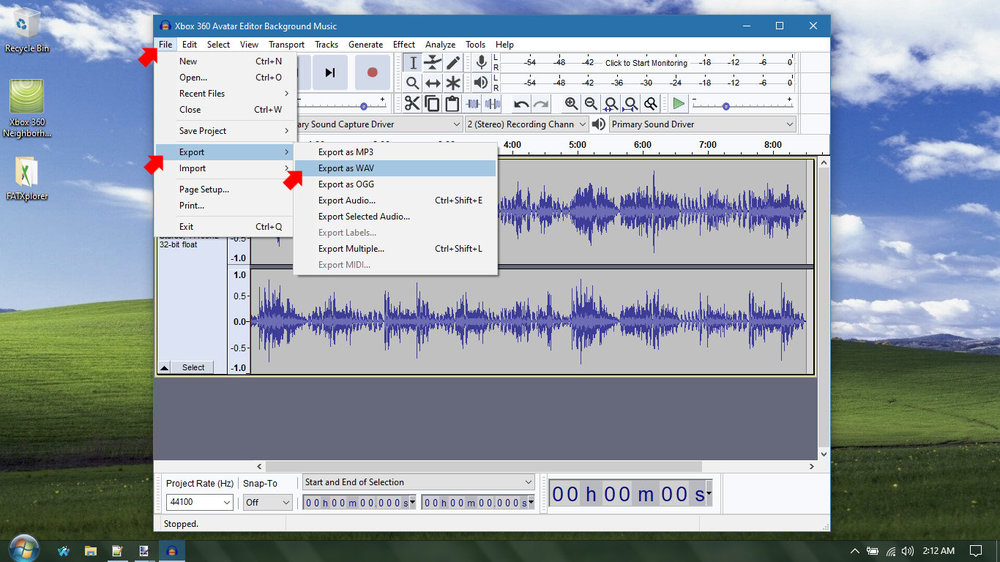Click Print... in the File menu
The image size is (1000, 562).
click(224, 205)
